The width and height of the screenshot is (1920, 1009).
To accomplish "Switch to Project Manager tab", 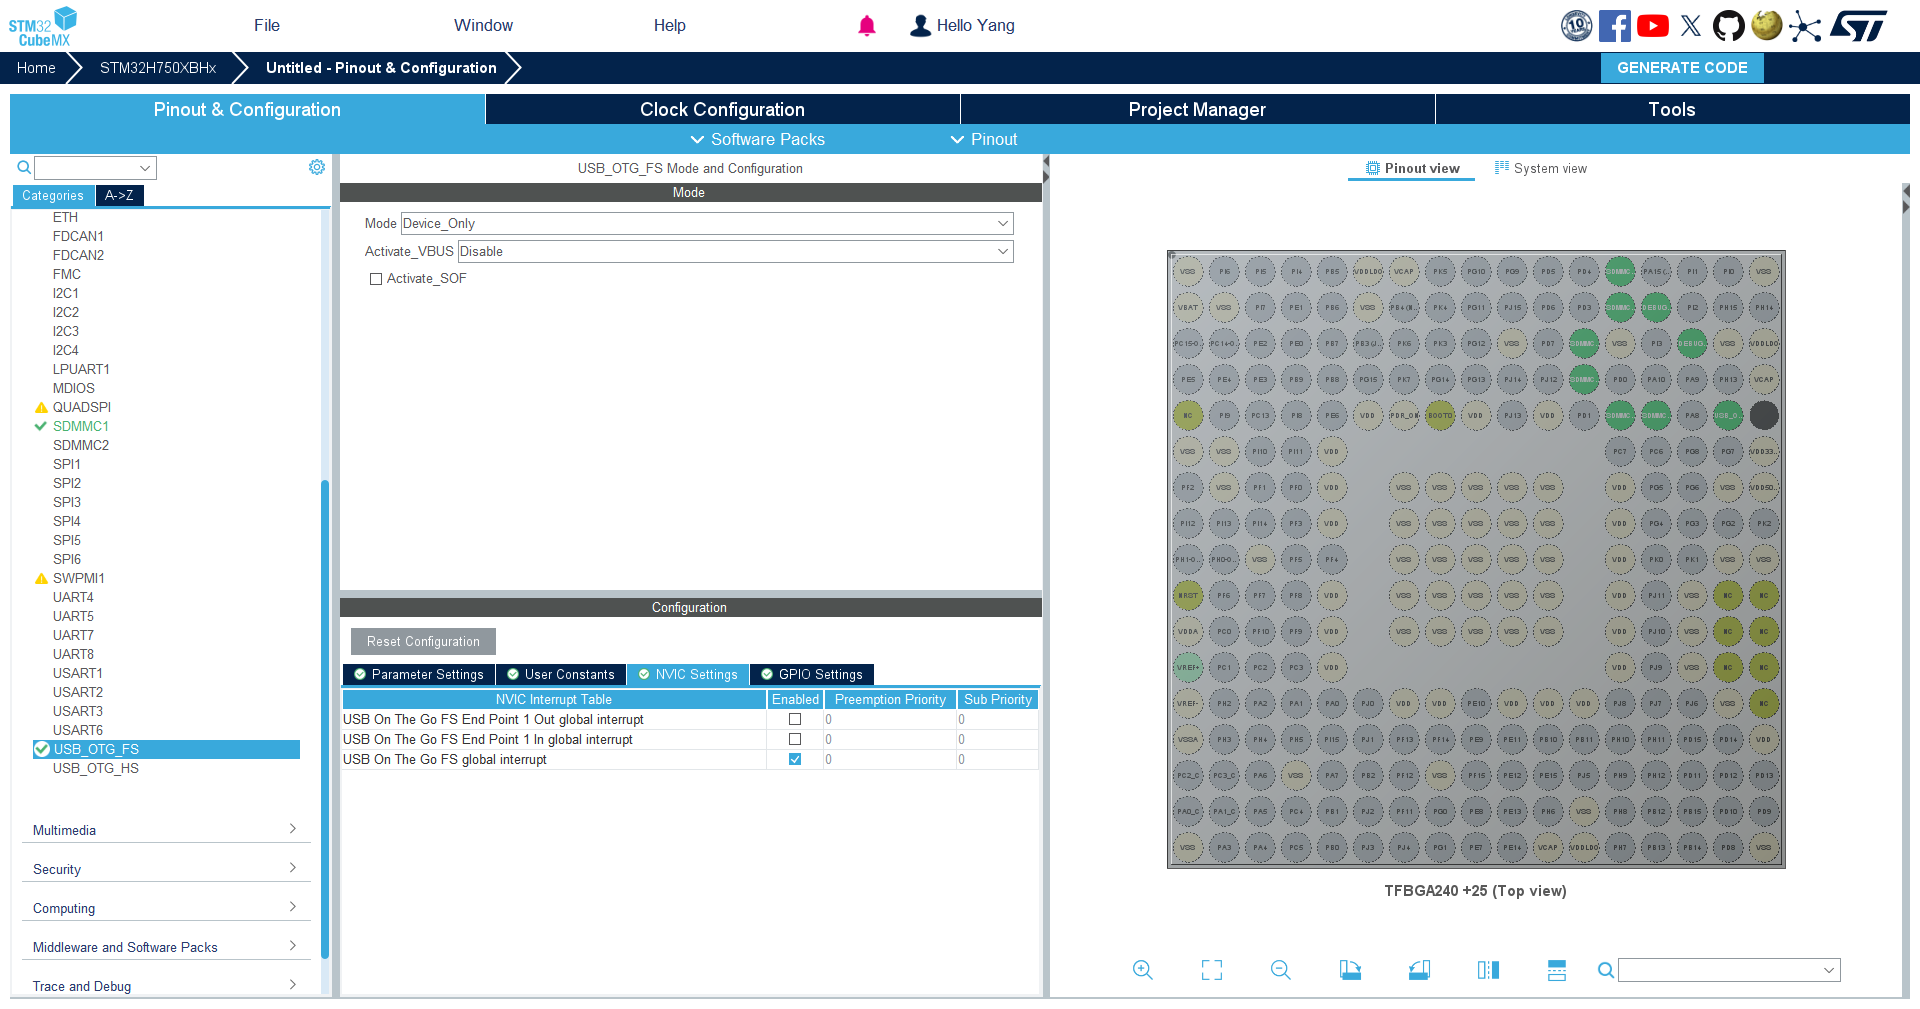I will (x=1197, y=110).
